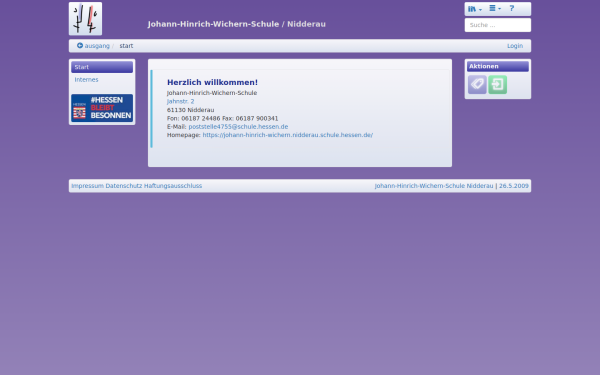
Task: Open the Datenschutz footer link
Action: pyautogui.click(x=124, y=186)
